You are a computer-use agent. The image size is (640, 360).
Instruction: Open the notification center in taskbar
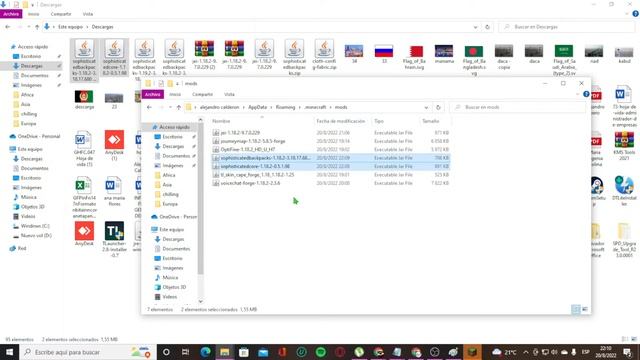coord(627,352)
